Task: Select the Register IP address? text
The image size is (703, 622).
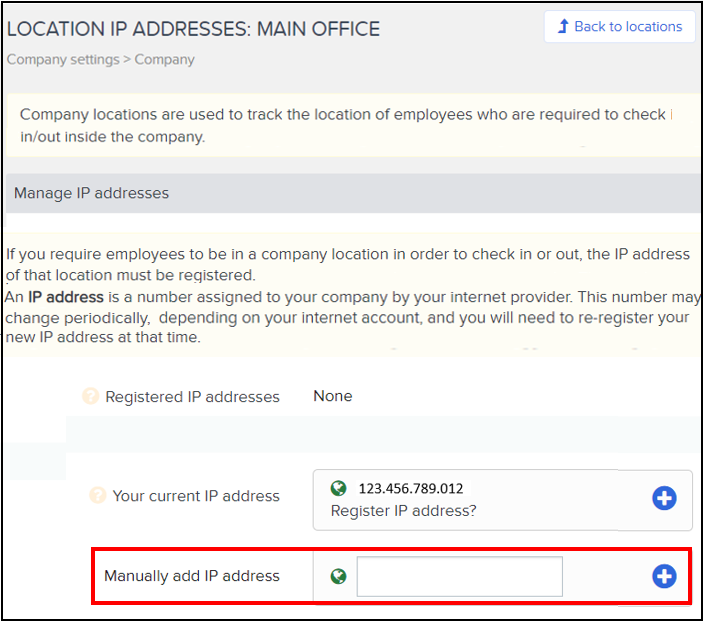Action: click(x=404, y=511)
